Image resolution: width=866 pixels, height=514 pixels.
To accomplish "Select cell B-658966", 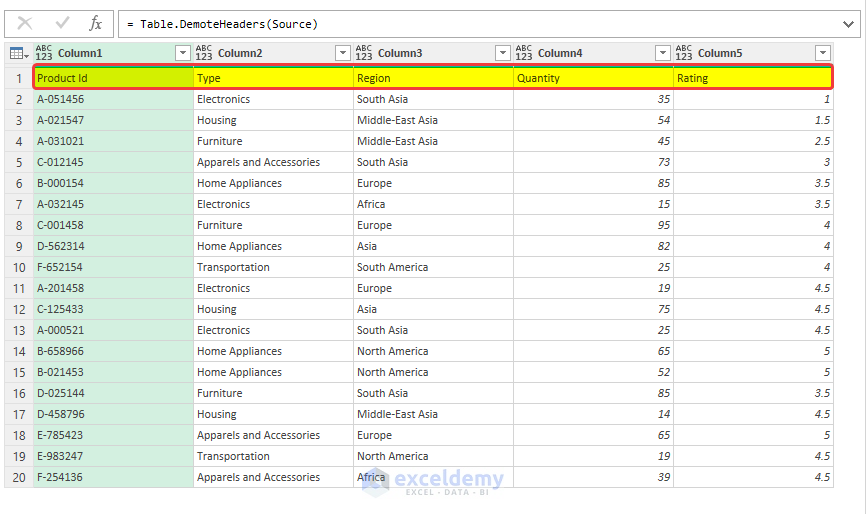I will click(x=113, y=351).
